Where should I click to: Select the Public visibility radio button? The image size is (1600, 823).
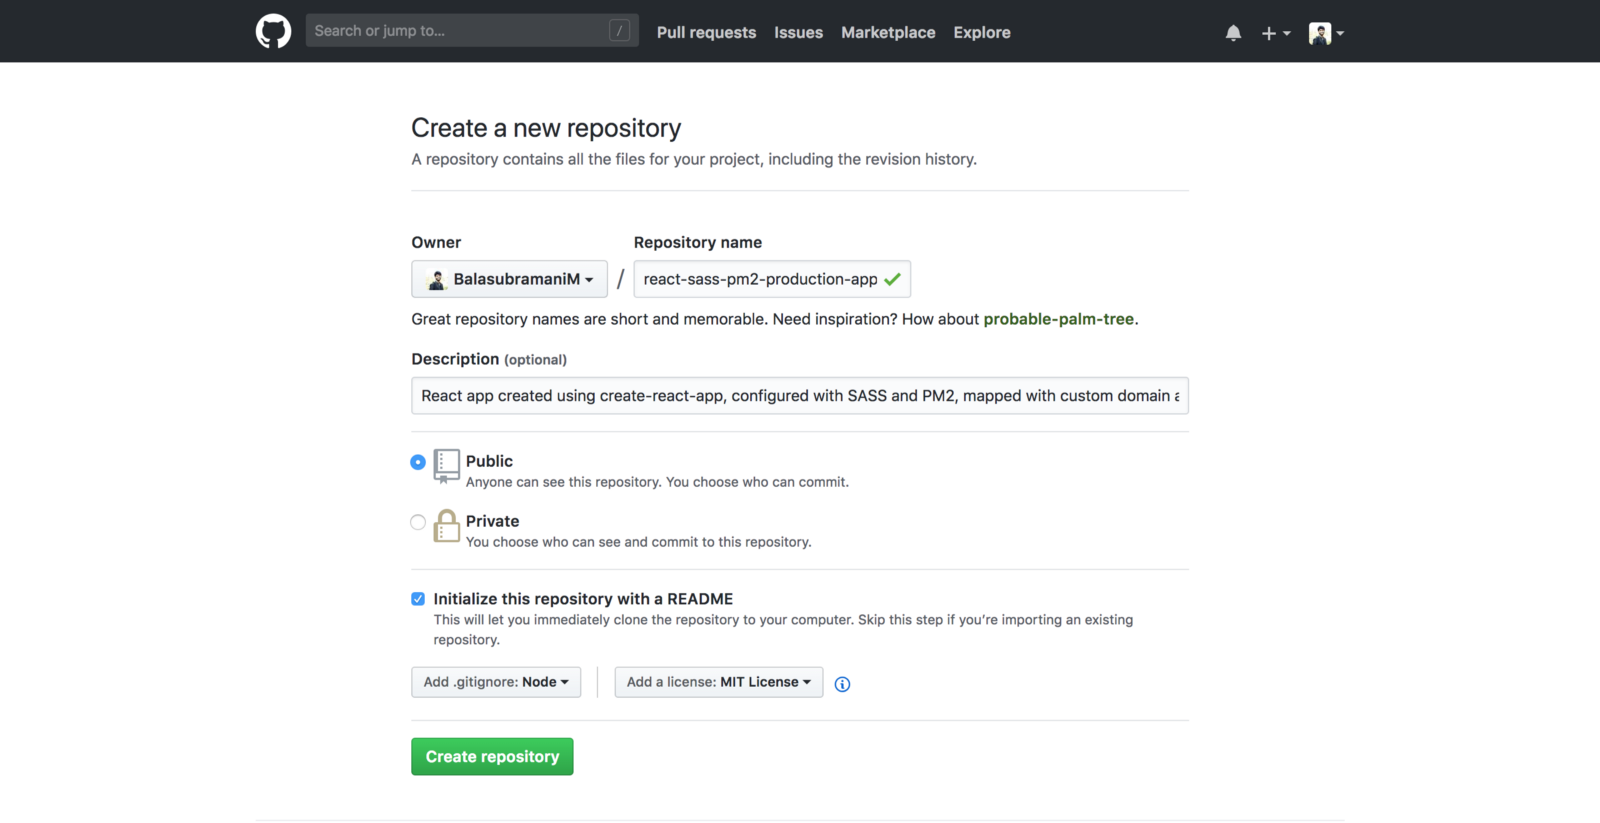click(418, 462)
